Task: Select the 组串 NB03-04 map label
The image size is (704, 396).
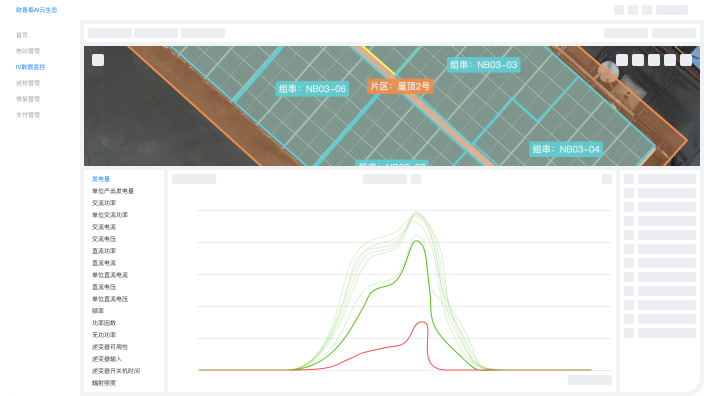Action: (566, 149)
